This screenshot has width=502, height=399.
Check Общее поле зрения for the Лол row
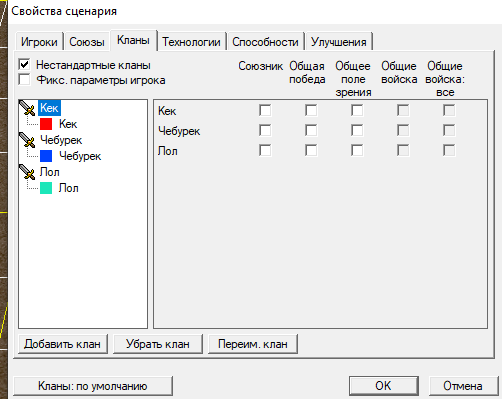357,150
